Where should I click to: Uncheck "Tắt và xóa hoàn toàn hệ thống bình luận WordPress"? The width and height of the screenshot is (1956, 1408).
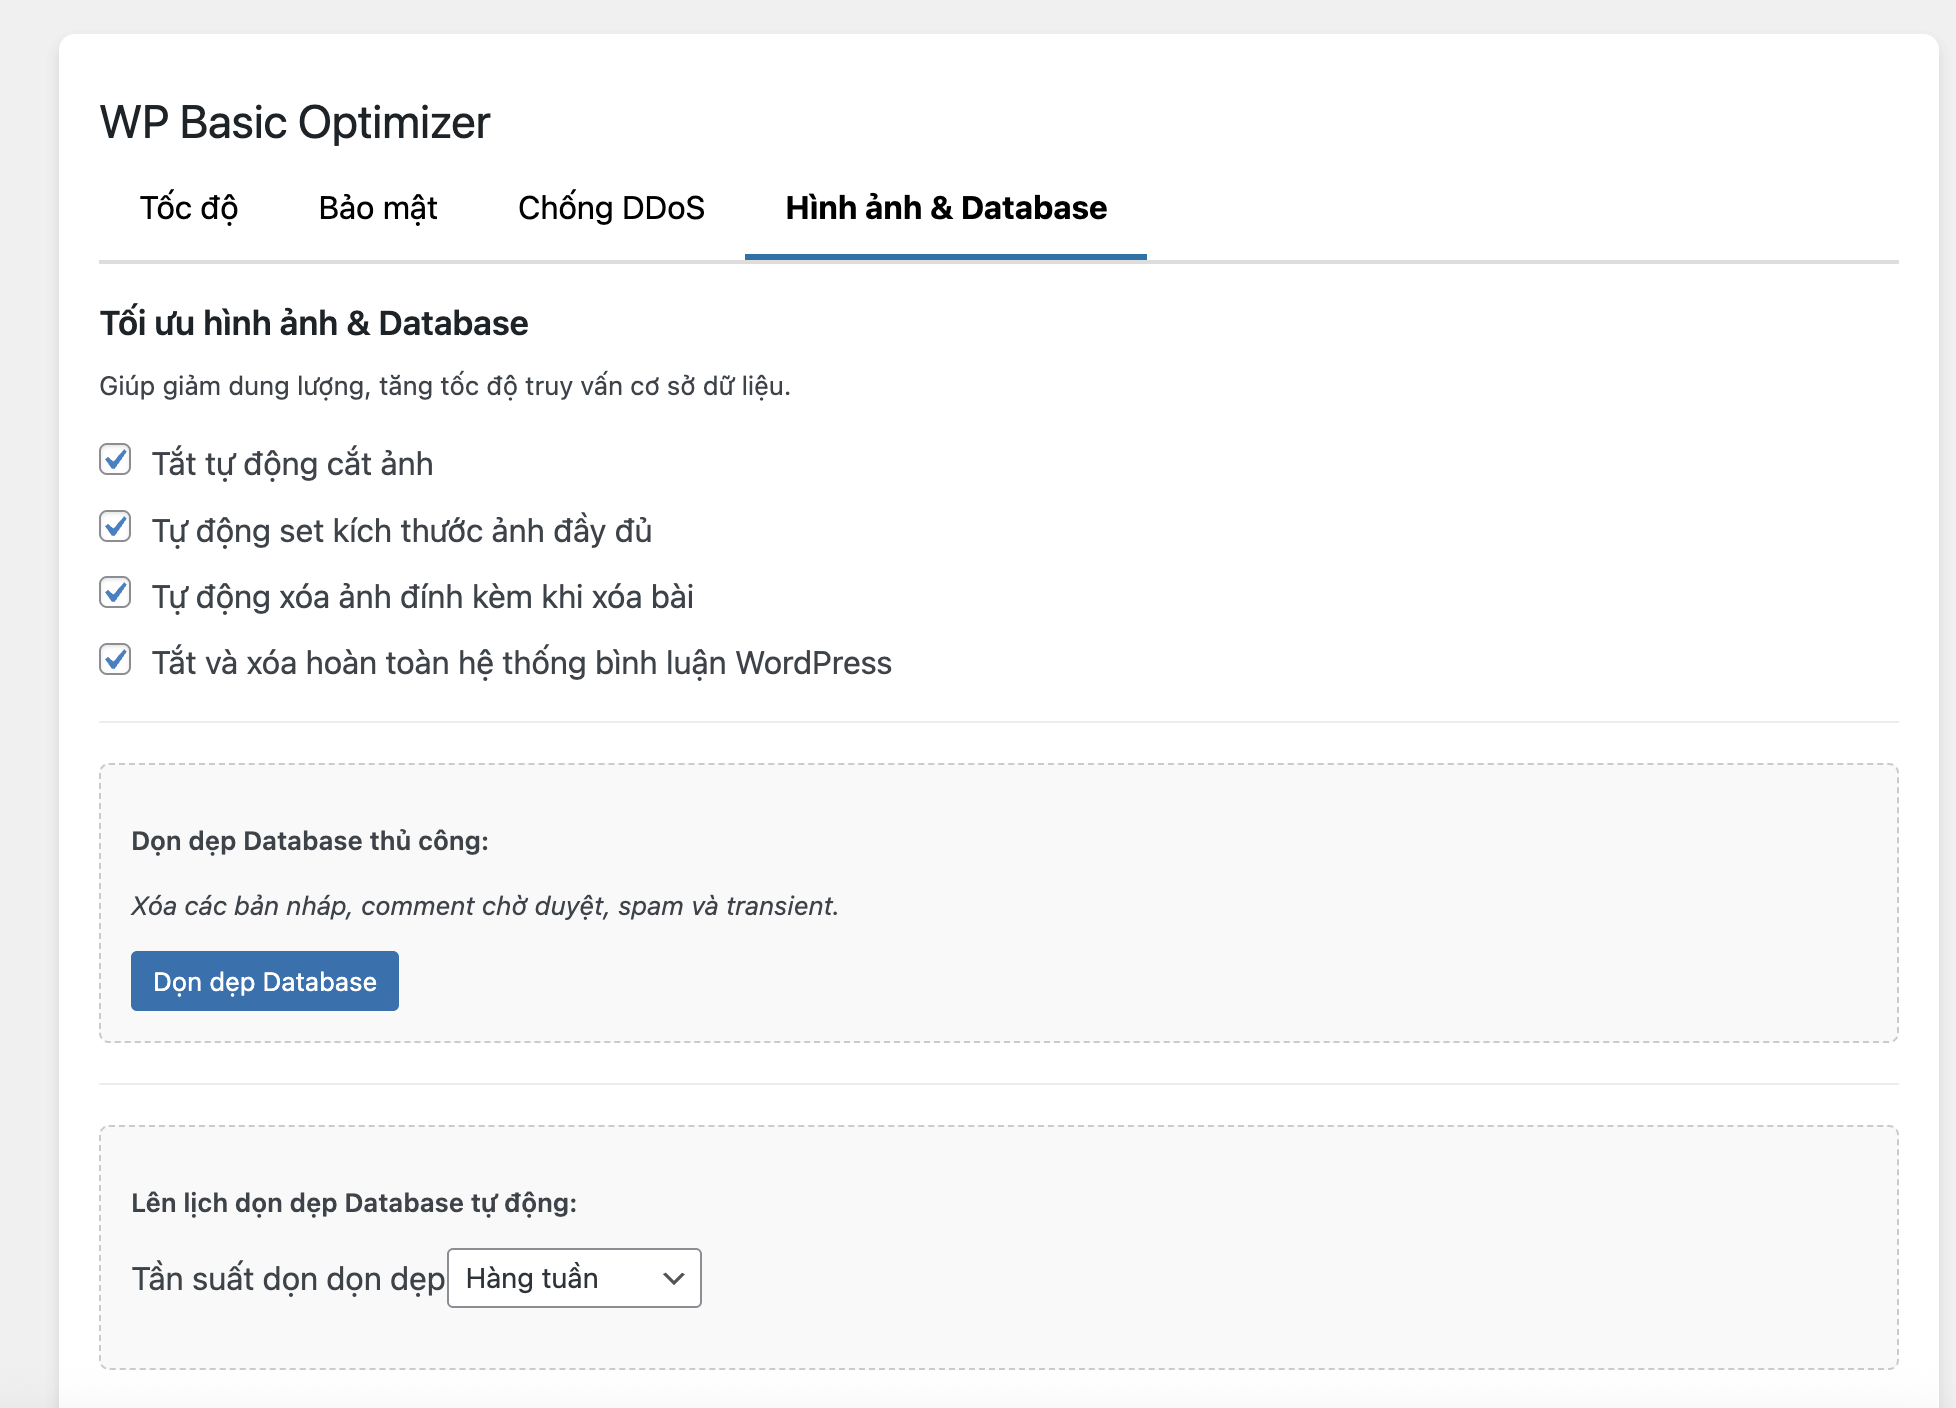115,659
